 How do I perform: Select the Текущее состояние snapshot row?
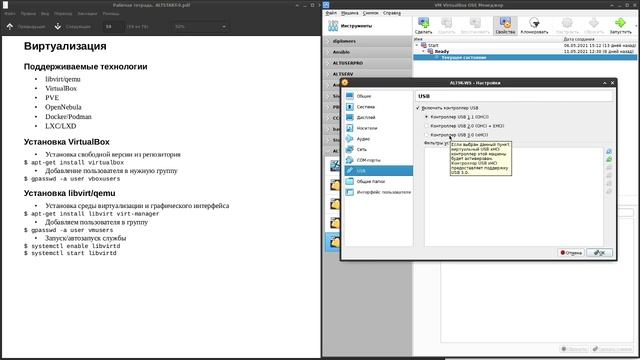pyautogui.click(x=525, y=58)
